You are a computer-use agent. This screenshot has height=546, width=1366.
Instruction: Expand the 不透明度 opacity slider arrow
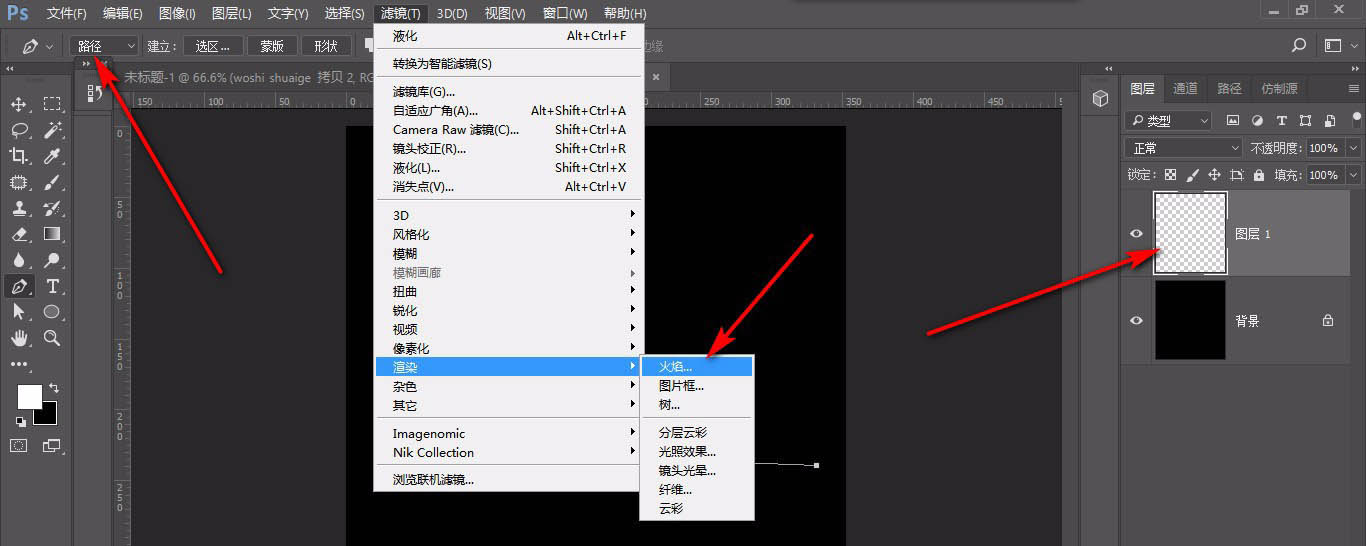pos(1353,147)
